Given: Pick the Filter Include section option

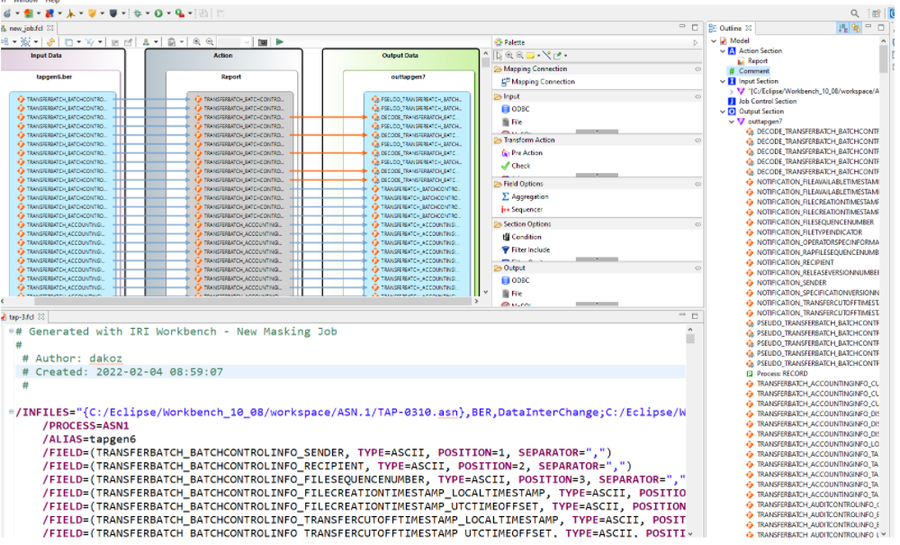Looking at the screenshot, I should (530, 250).
